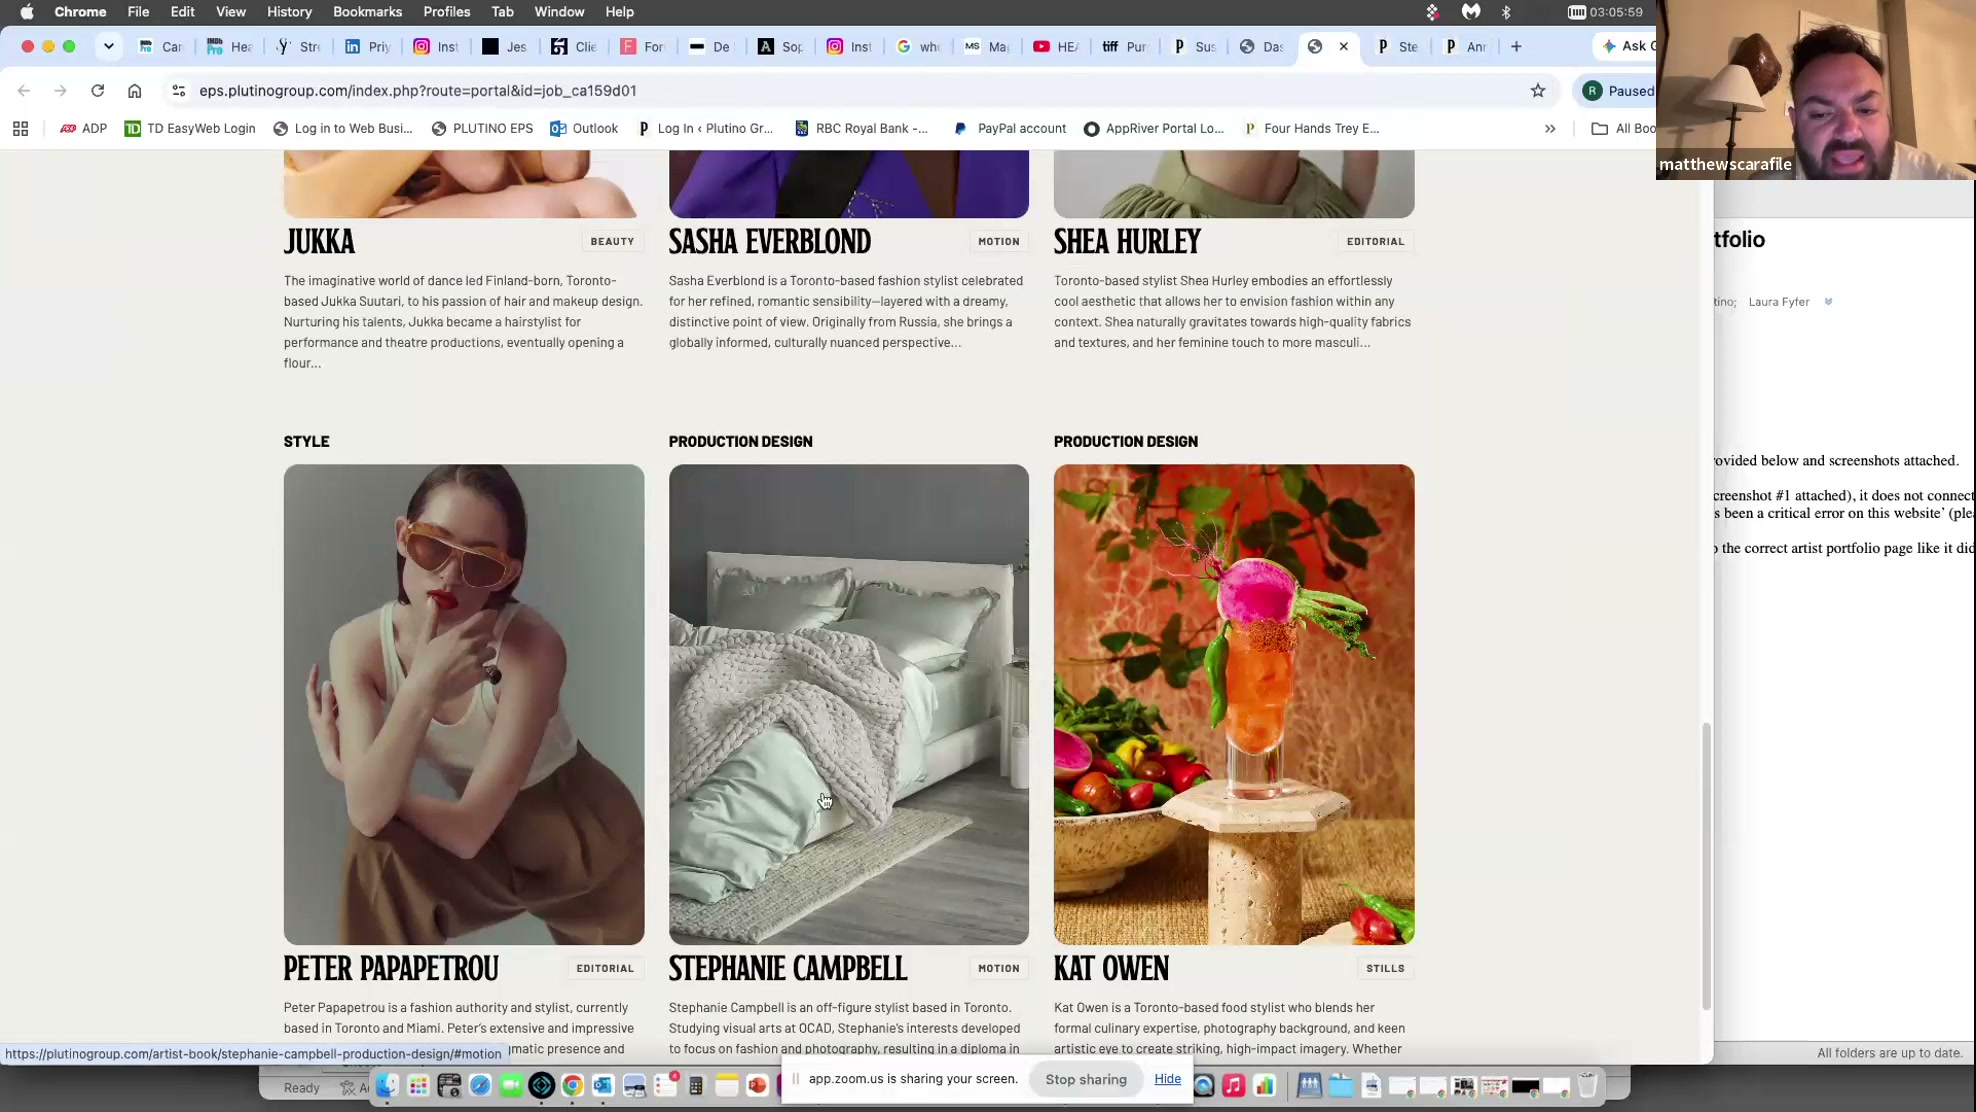Open Notes app from the Dock
Viewport: 1976px width, 1112px height.
(727, 1085)
